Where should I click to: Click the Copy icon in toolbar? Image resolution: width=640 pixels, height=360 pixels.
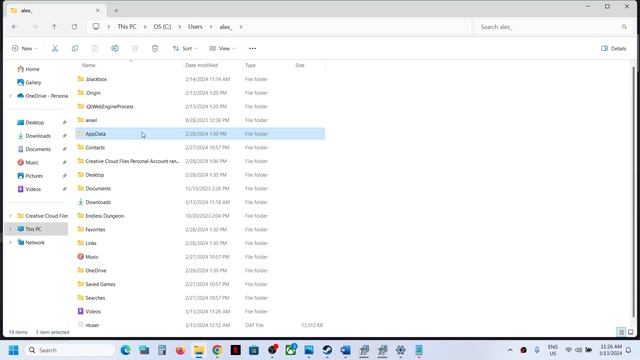[75, 48]
